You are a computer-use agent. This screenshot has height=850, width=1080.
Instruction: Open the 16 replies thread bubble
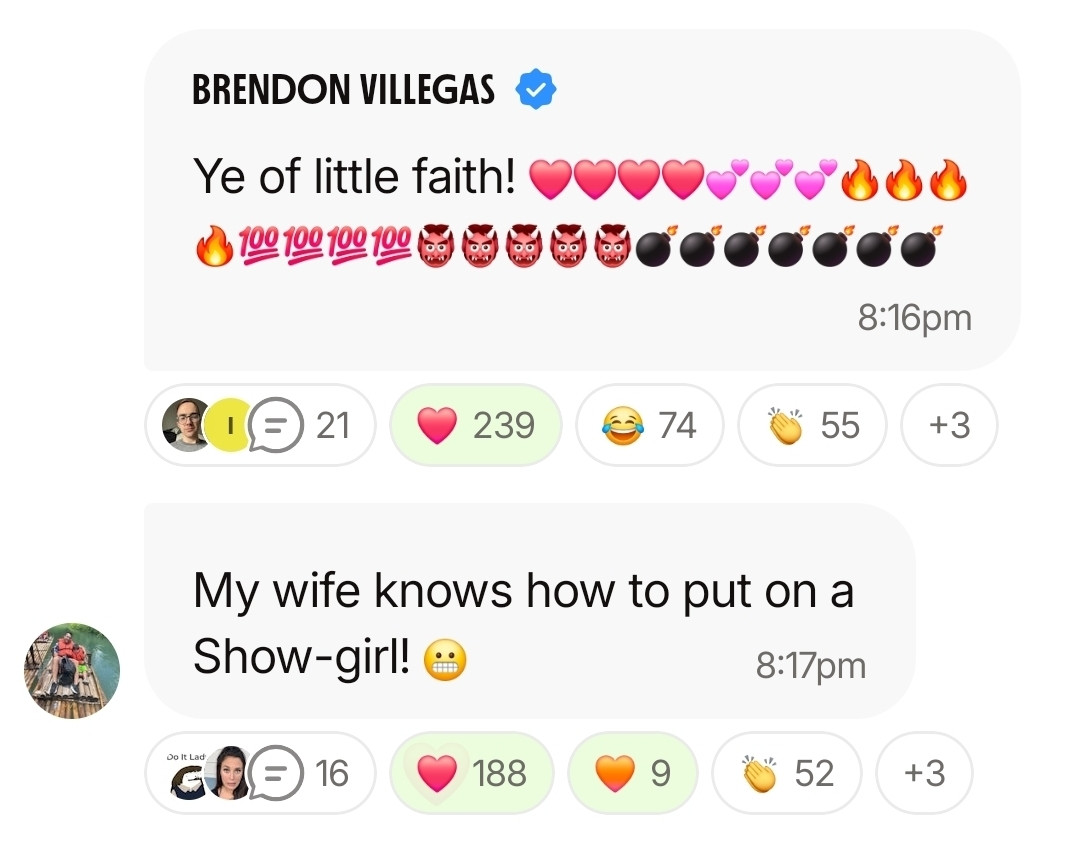pos(260,773)
